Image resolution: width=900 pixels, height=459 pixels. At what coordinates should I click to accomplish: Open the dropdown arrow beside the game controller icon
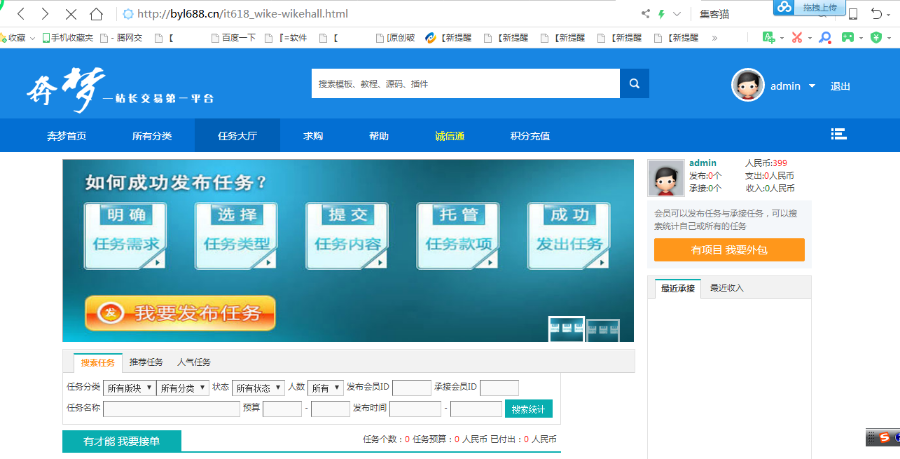pos(861,38)
